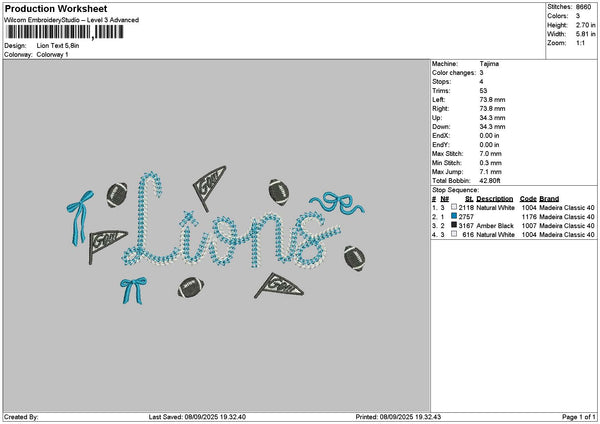Click the barcode under the Wilcom subtitle
Screen dimensions: 600x424
point(65,32)
